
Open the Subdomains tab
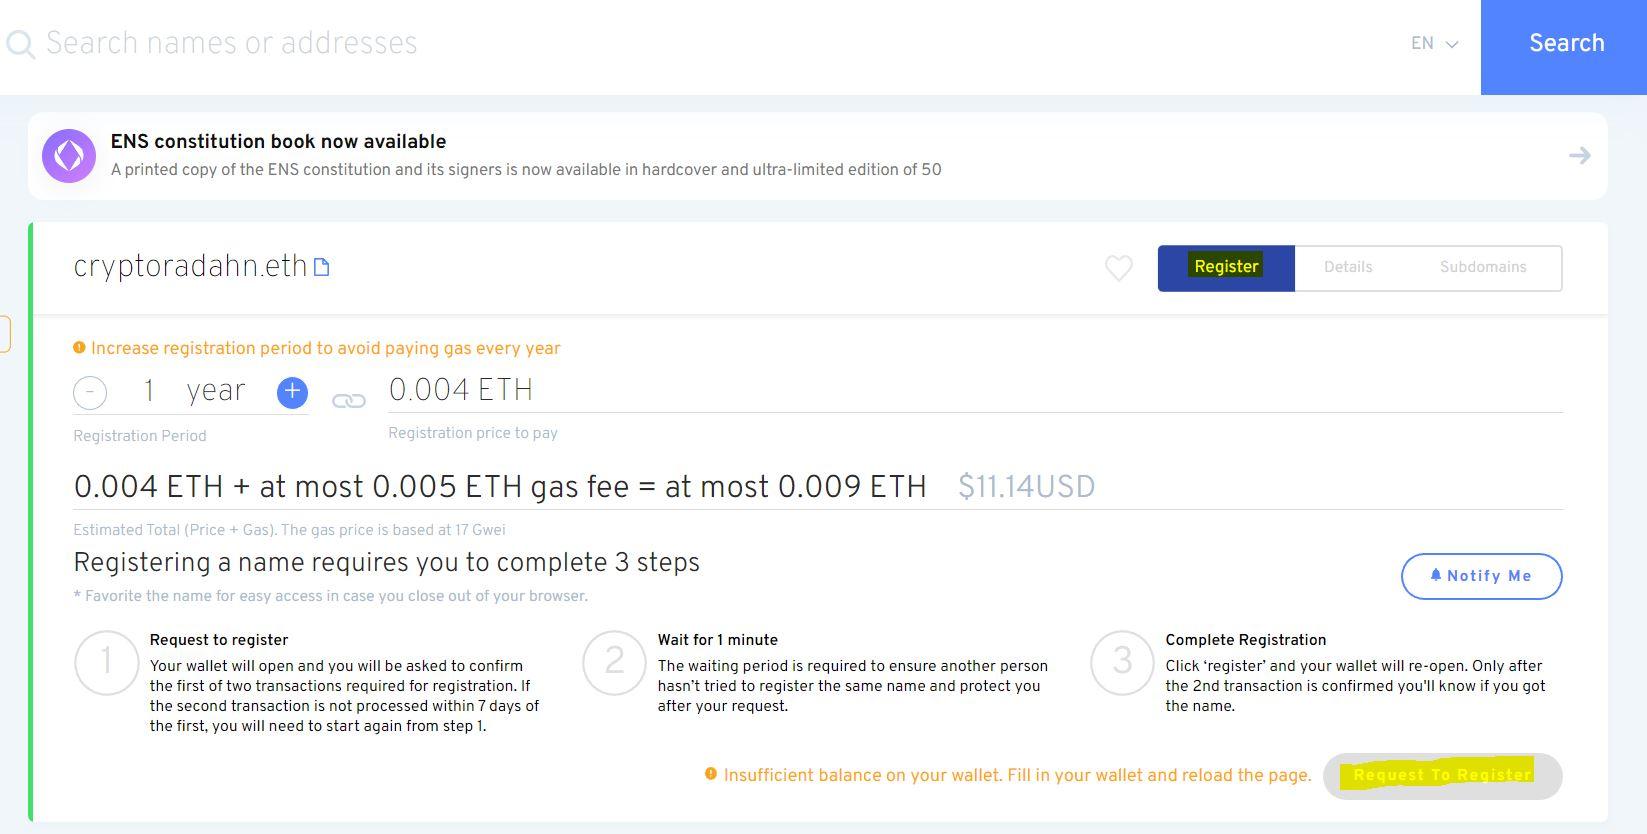click(x=1482, y=267)
